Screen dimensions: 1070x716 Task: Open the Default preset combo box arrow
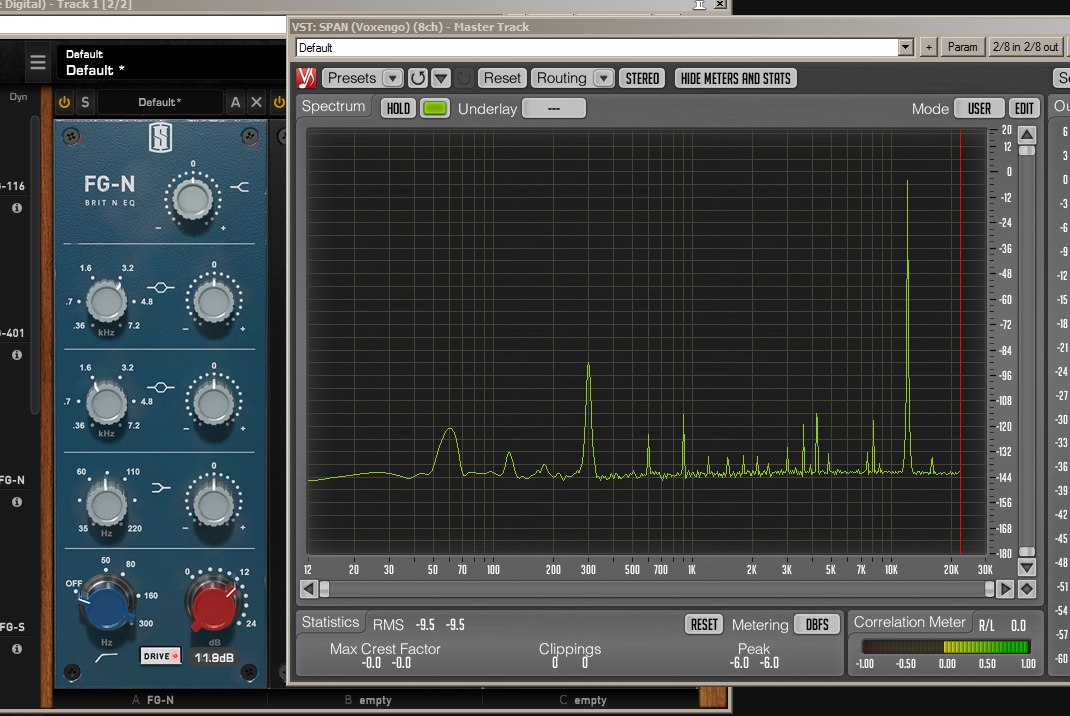(x=906, y=47)
